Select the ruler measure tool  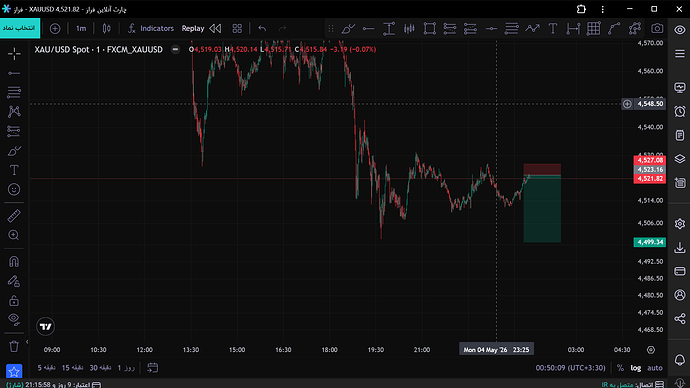14,216
